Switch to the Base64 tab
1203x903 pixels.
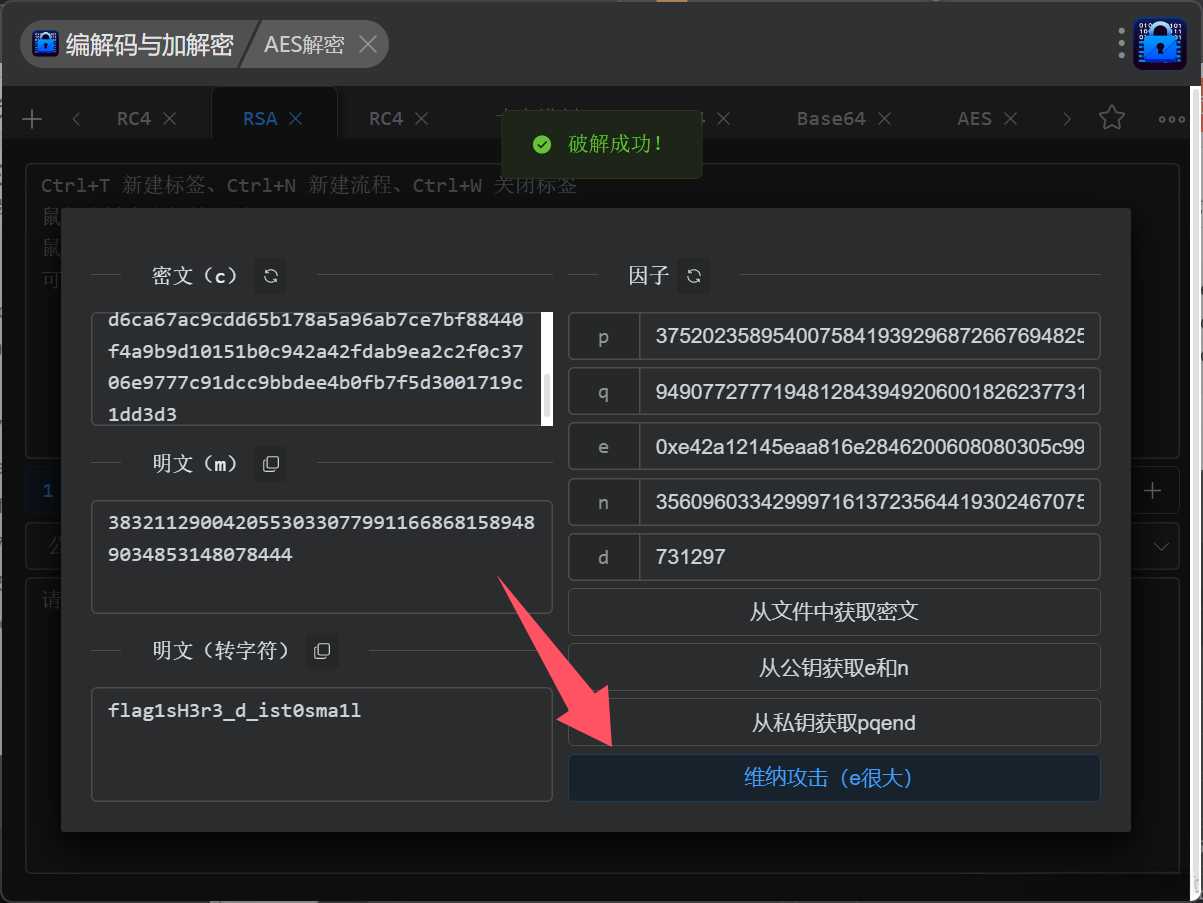(x=831, y=119)
